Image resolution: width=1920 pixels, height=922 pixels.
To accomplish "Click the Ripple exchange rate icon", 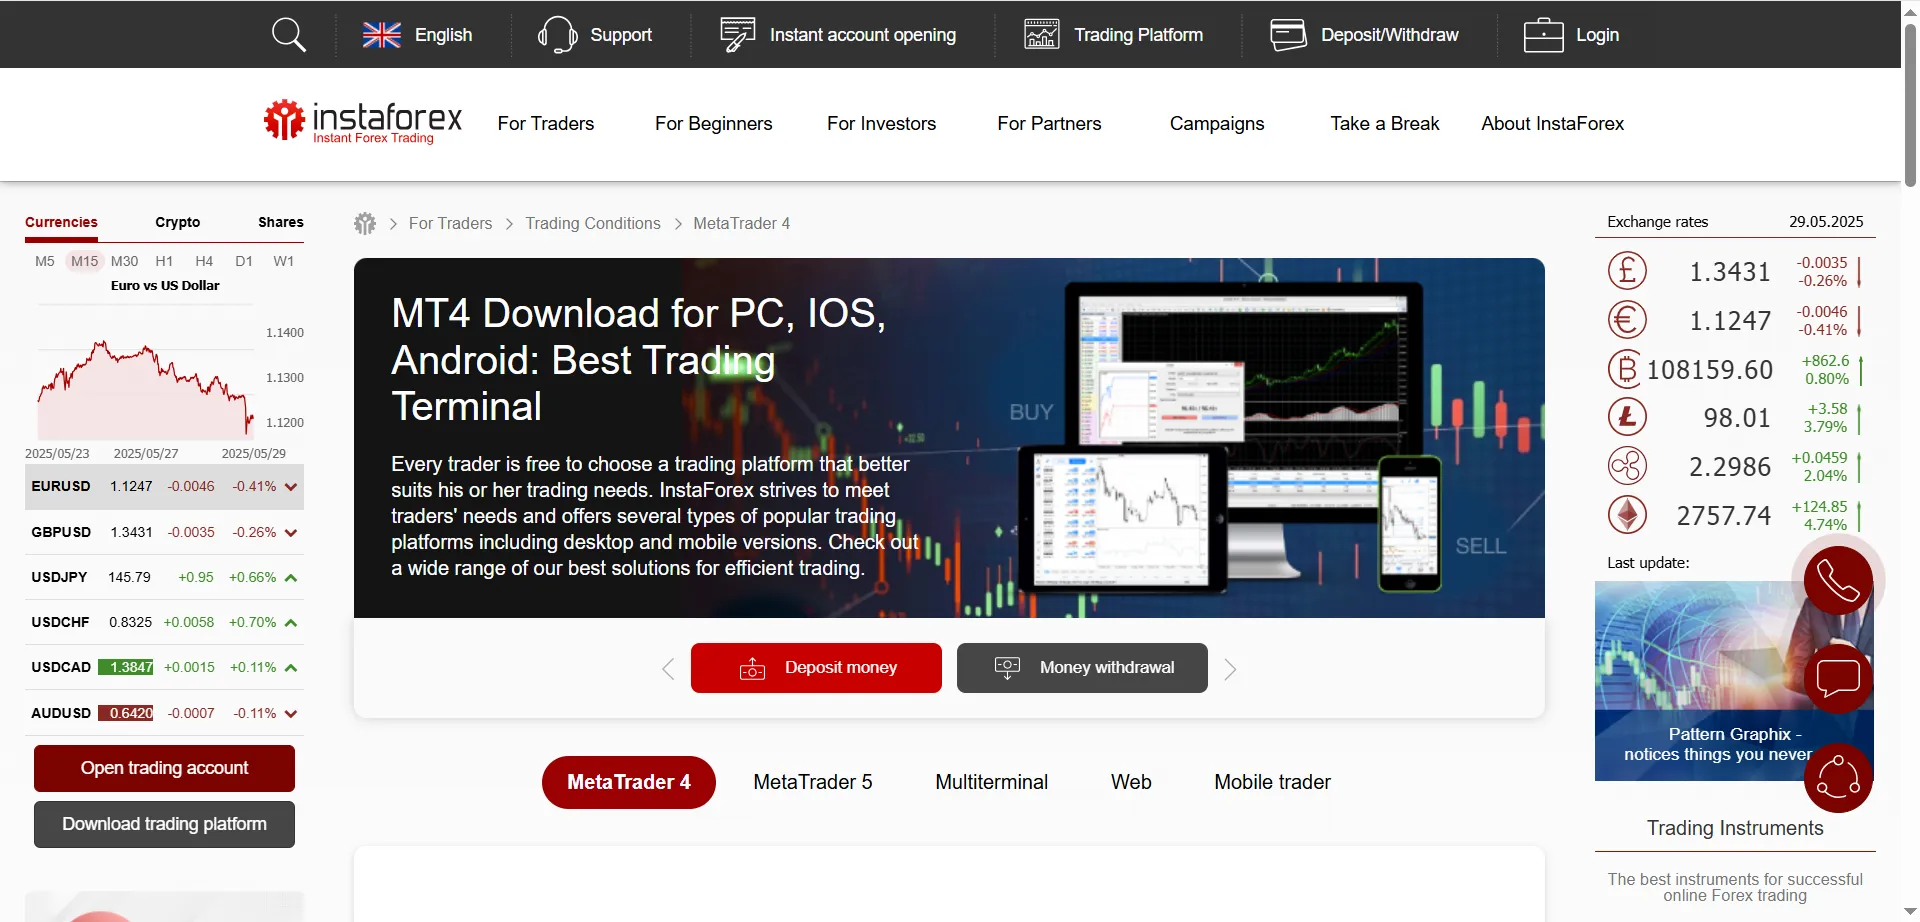I will coord(1627,466).
